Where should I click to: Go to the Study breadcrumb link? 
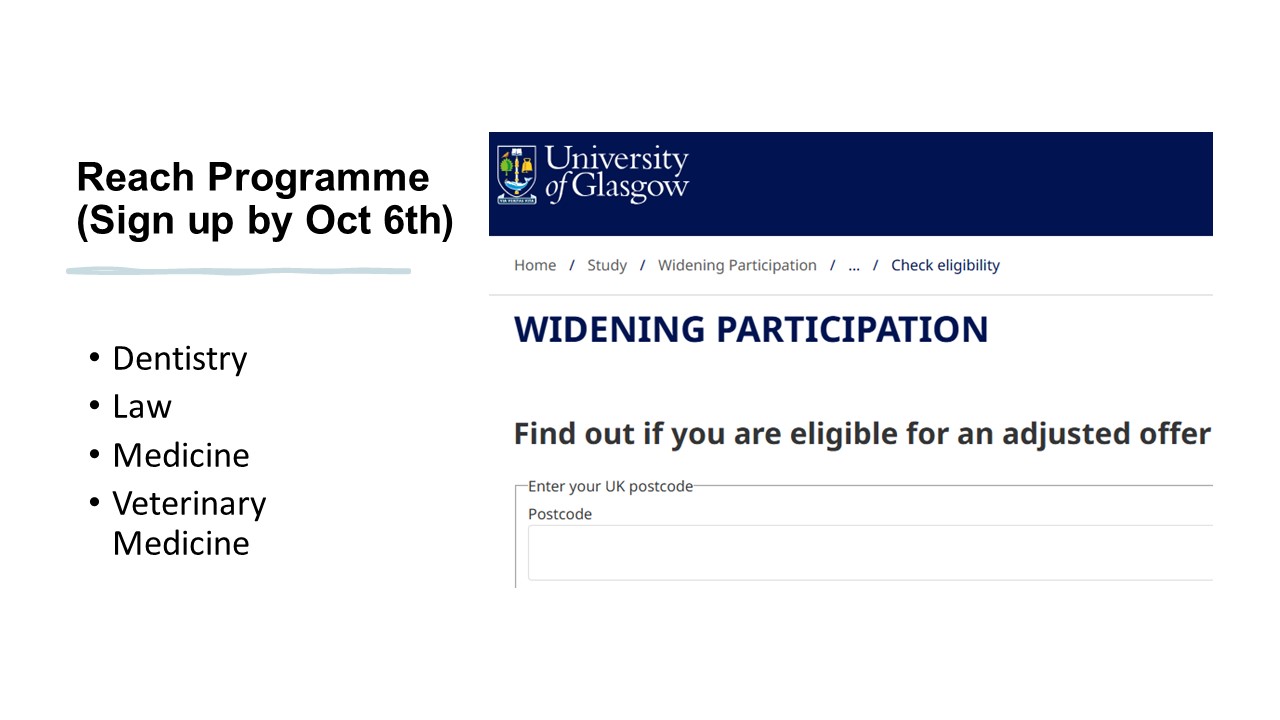tap(607, 265)
